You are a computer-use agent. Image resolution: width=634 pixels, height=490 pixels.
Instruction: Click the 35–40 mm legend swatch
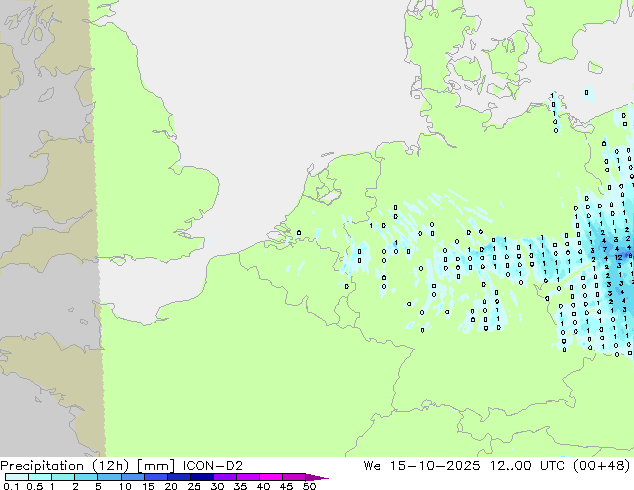(x=248, y=477)
